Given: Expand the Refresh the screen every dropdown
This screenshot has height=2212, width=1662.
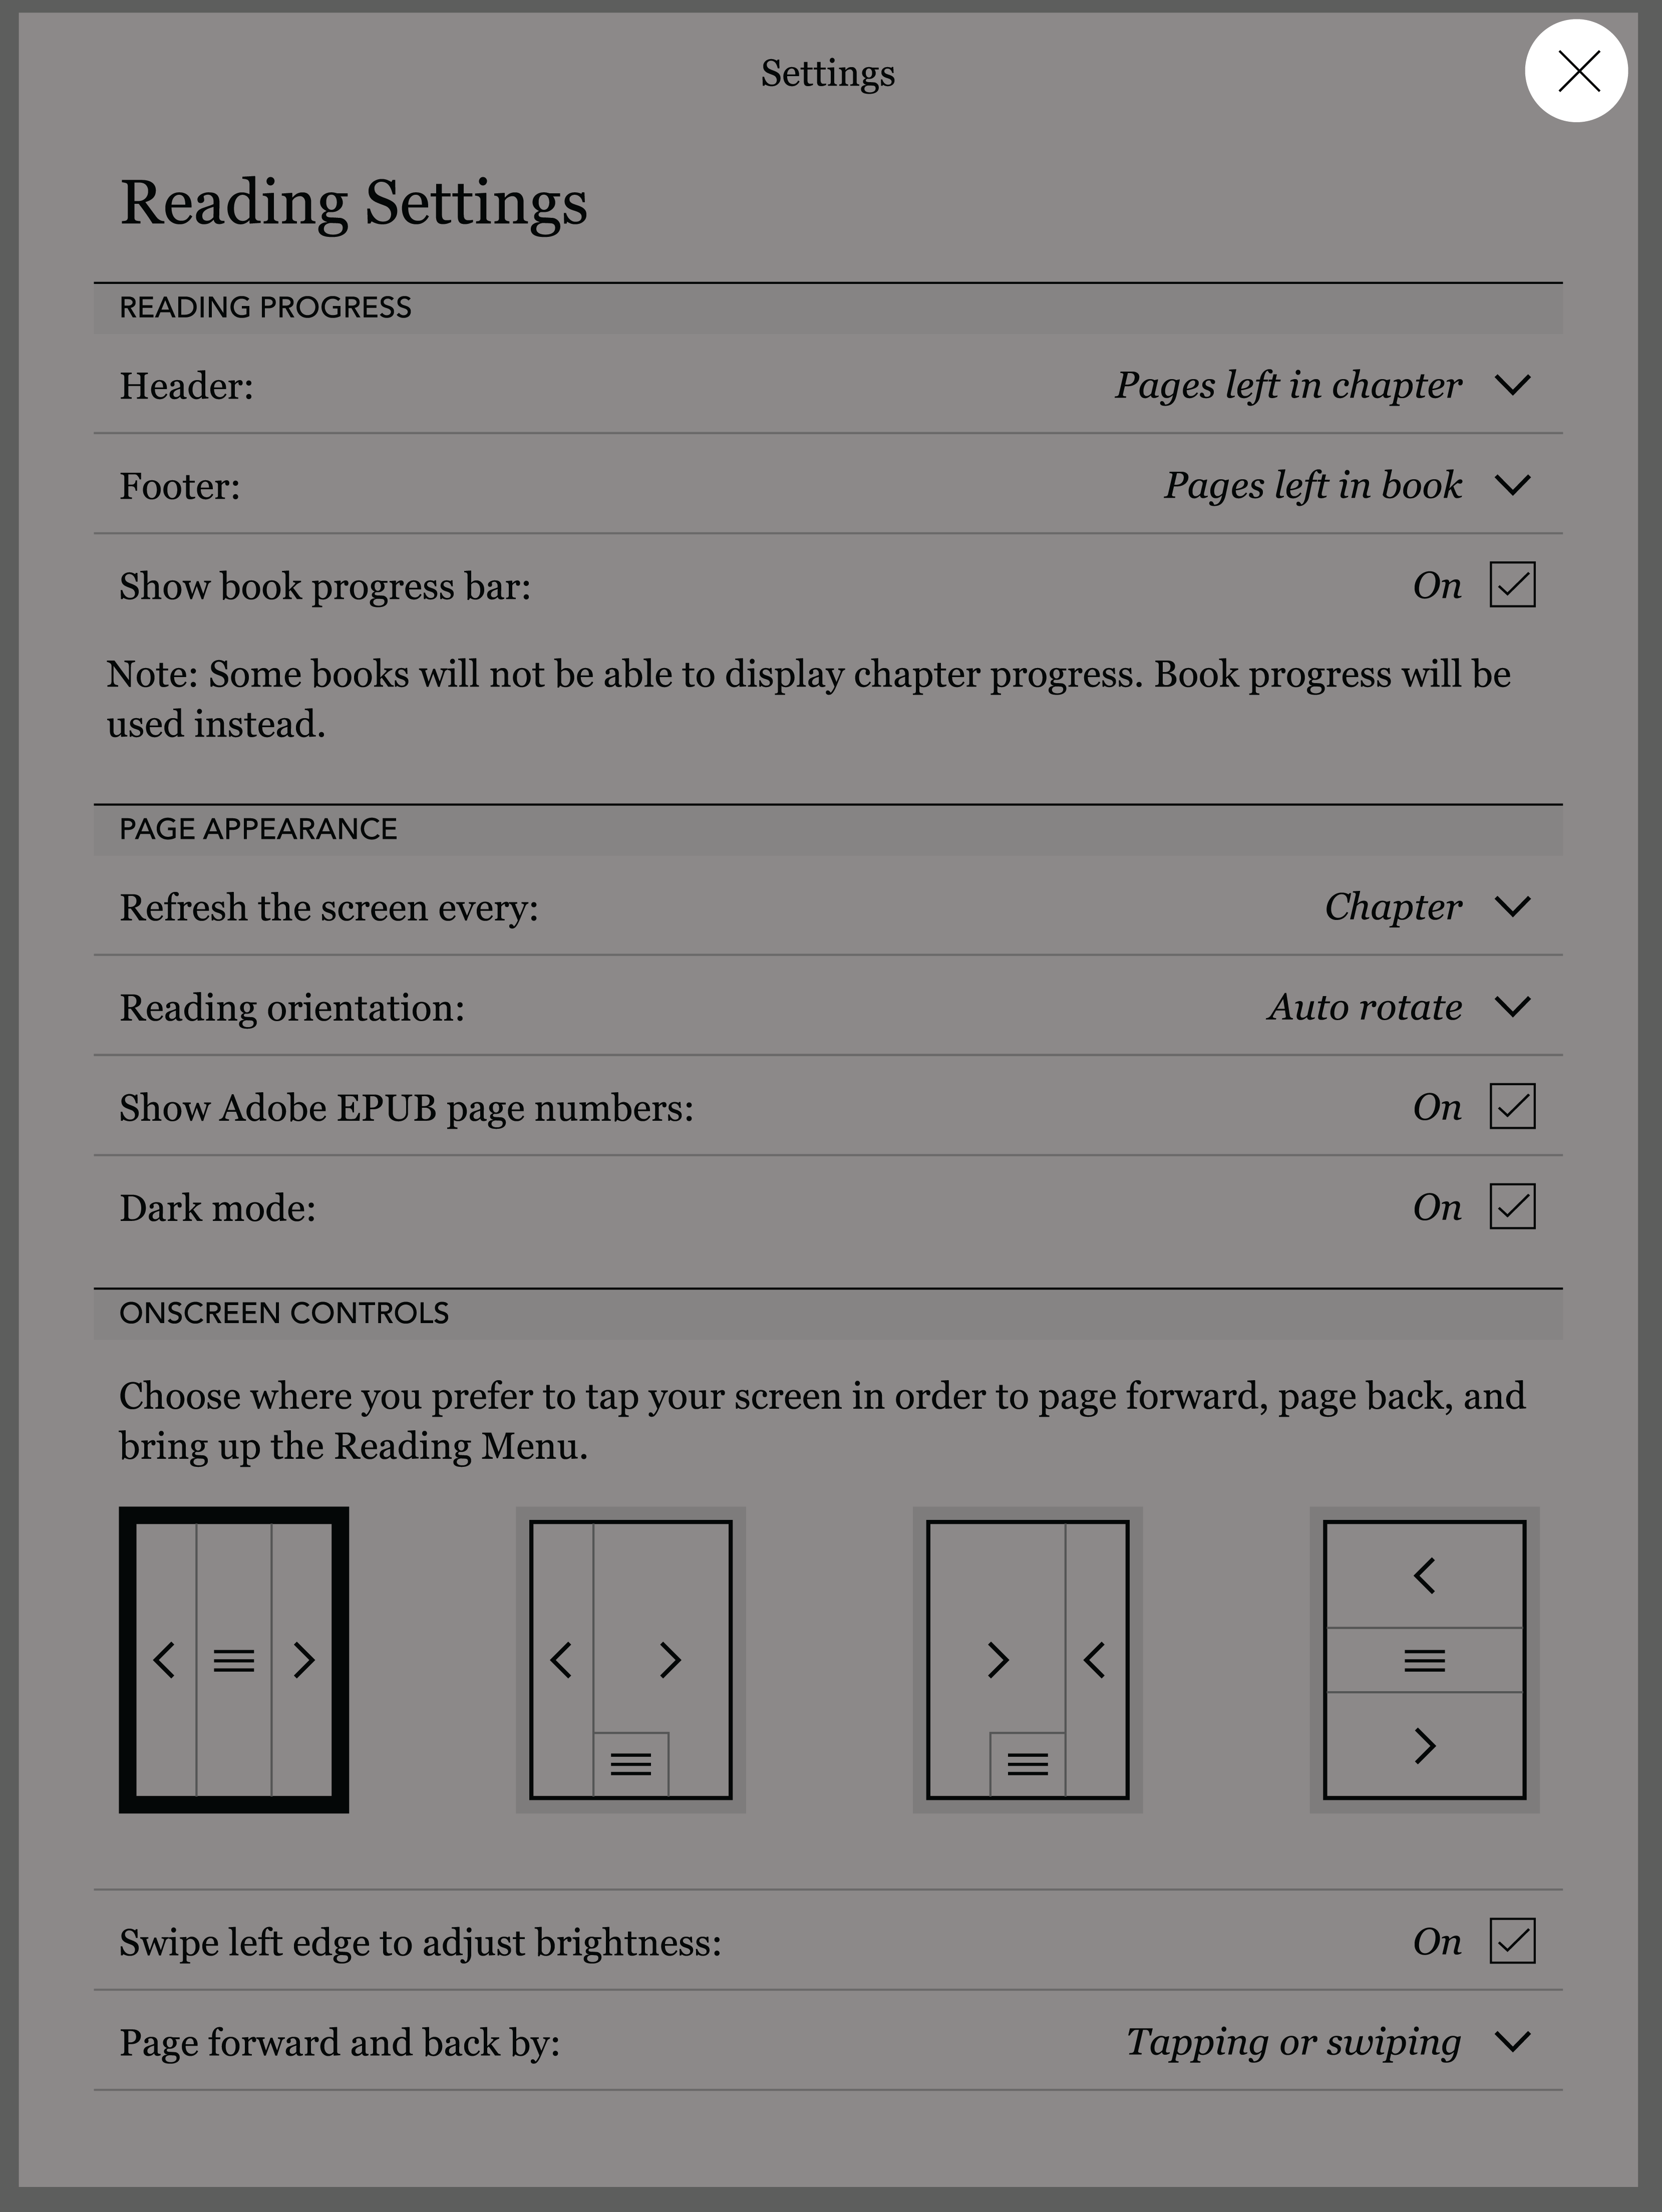Looking at the screenshot, I should [1512, 906].
